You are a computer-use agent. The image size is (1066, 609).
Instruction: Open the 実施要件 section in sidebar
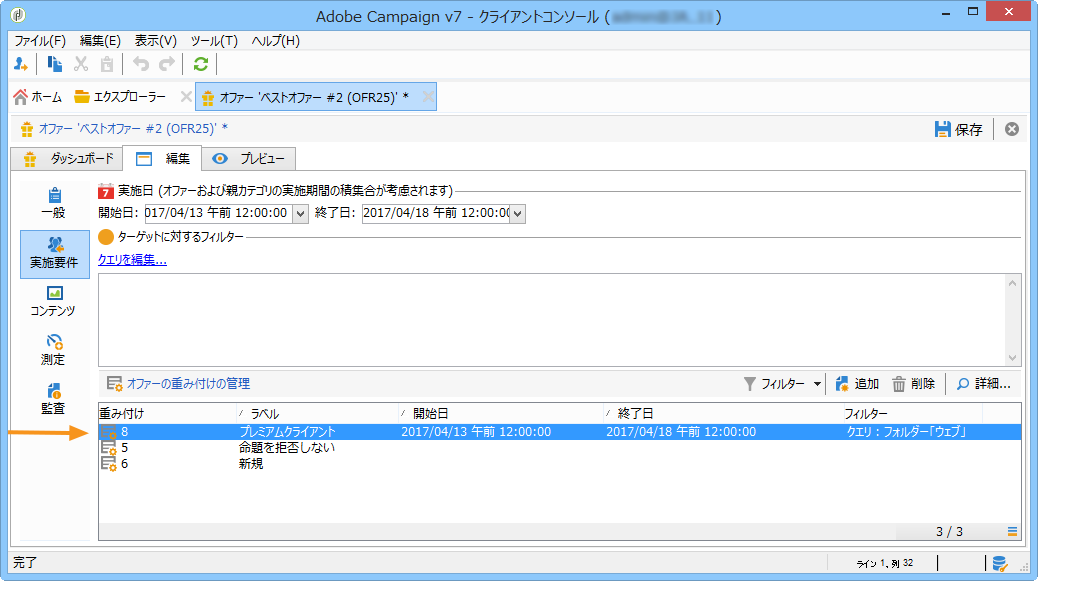[54, 254]
